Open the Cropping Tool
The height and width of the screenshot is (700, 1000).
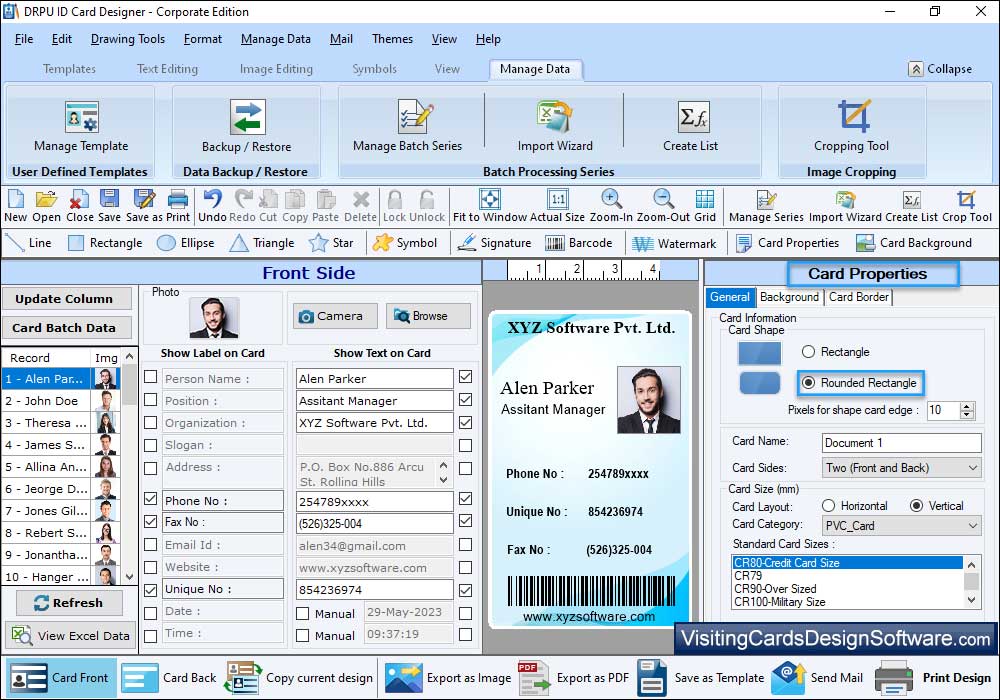coord(851,126)
